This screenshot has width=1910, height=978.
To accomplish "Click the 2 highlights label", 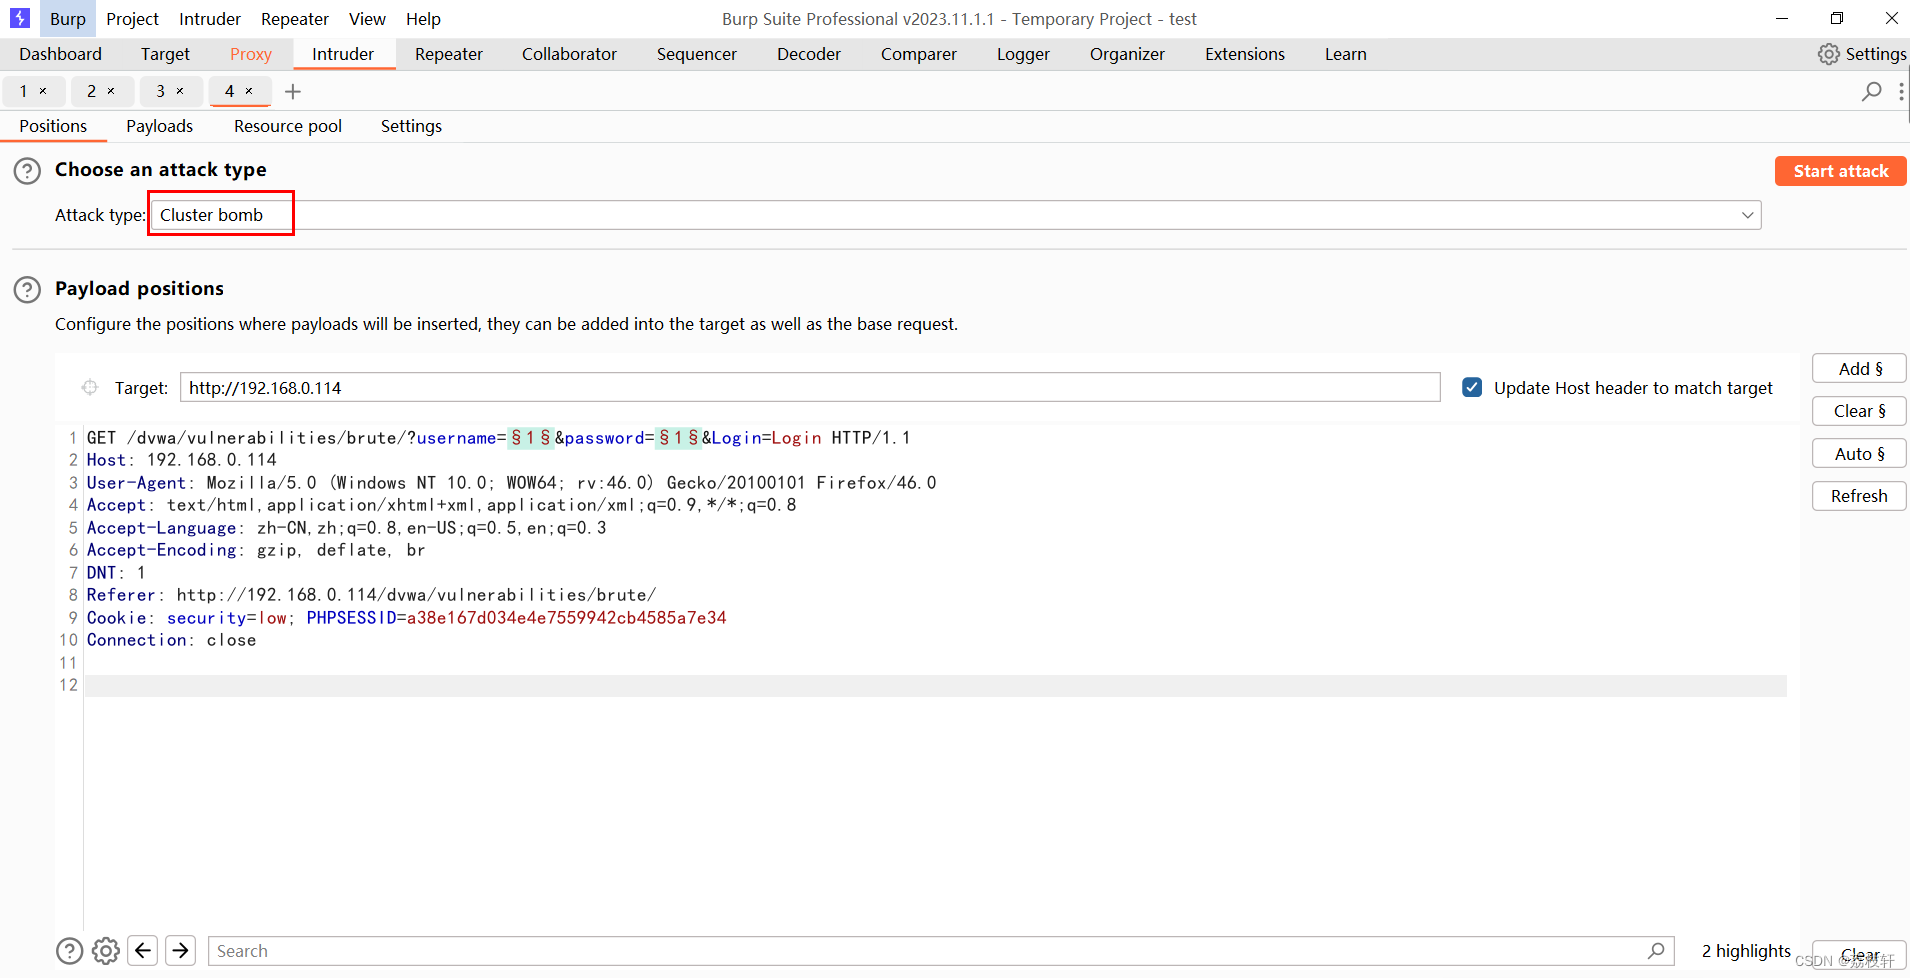I will point(1746,951).
